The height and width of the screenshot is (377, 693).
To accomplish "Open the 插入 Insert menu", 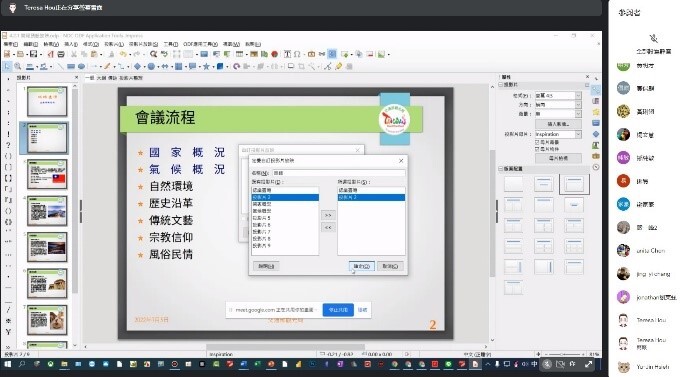I will tap(71, 44).
